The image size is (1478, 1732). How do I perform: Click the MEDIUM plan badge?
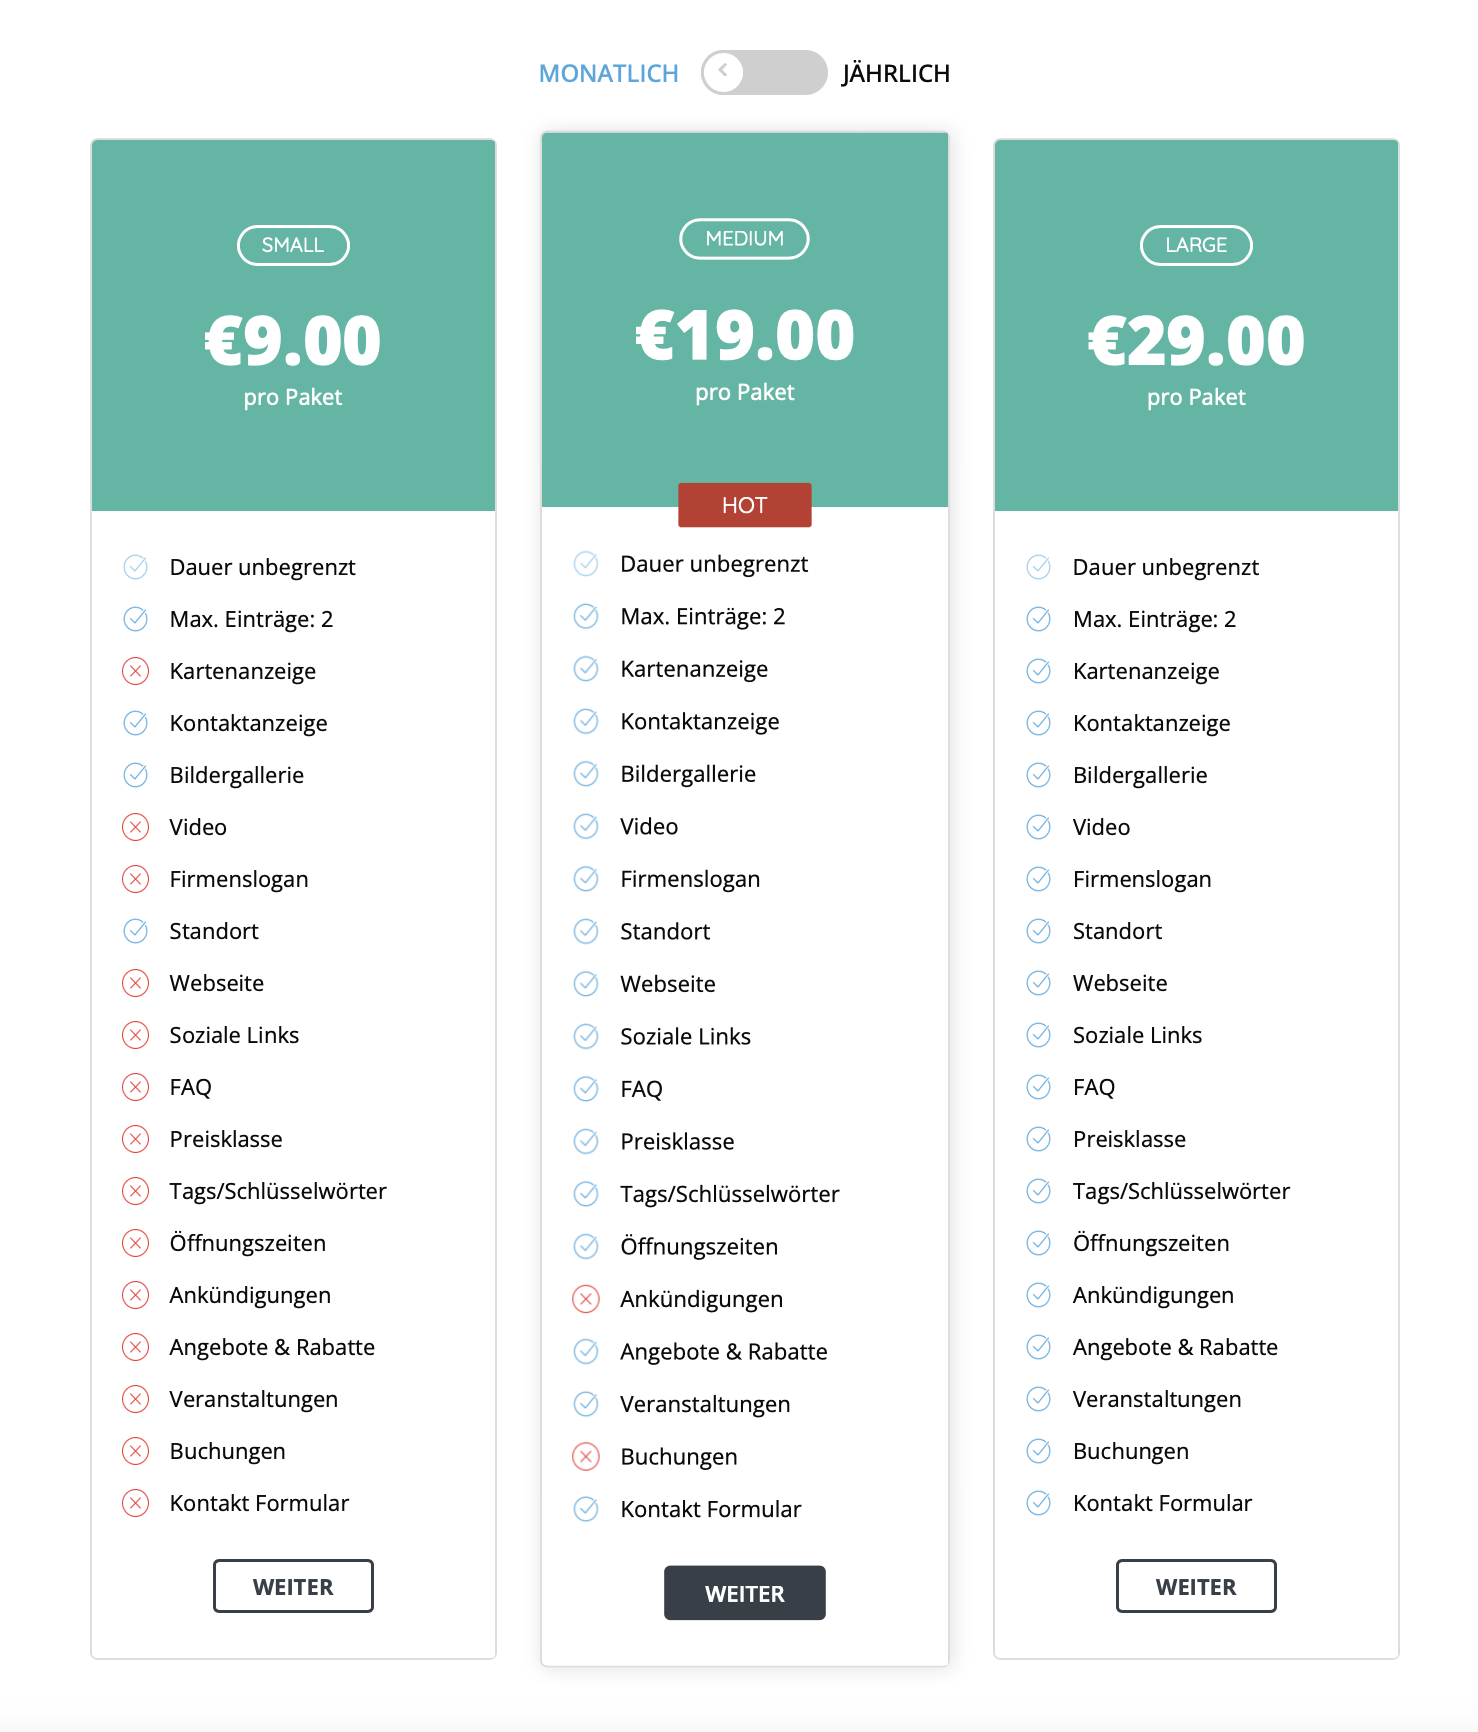click(x=744, y=239)
